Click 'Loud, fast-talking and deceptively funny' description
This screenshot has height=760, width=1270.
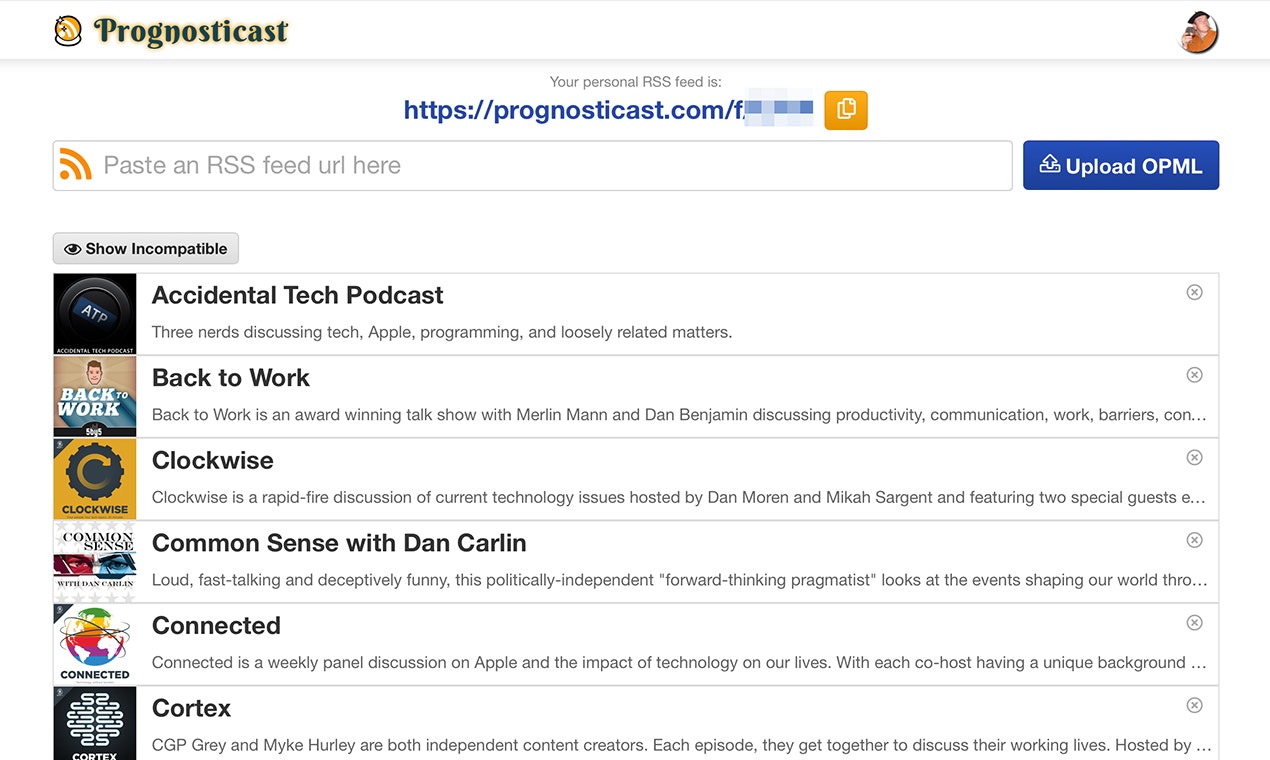(679, 580)
